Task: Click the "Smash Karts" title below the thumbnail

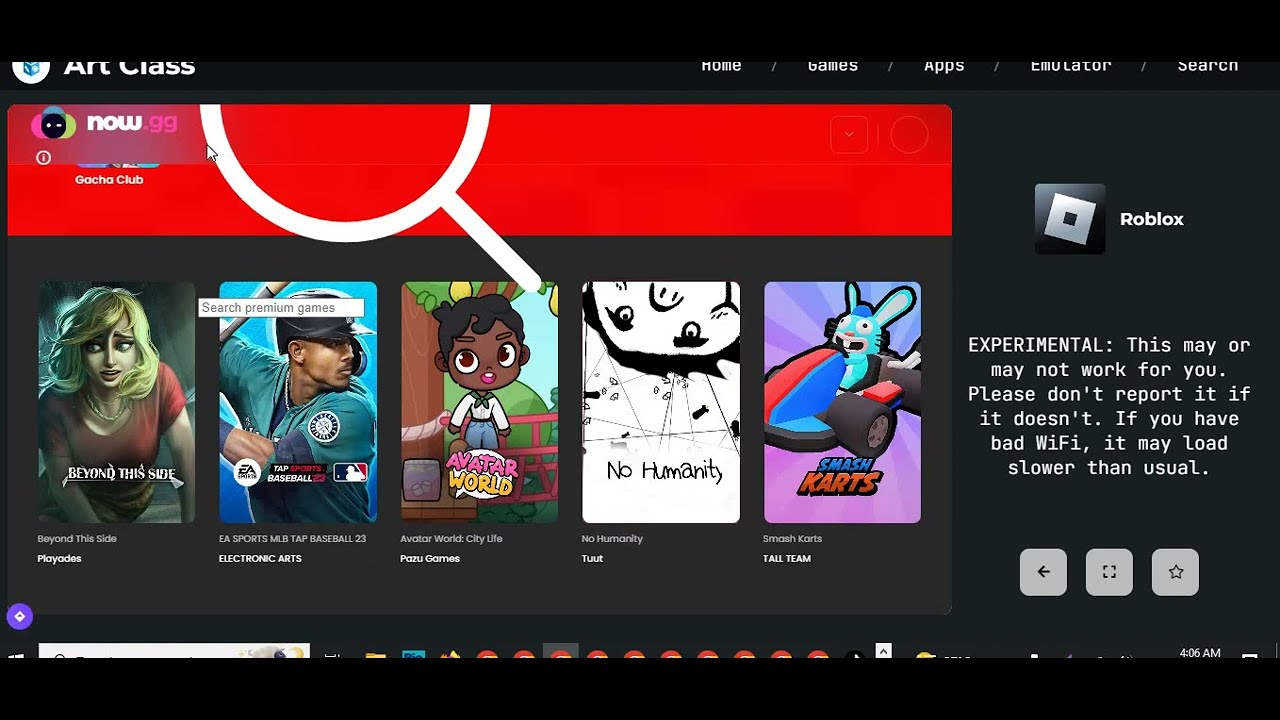Action: pyautogui.click(x=792, y=539)
